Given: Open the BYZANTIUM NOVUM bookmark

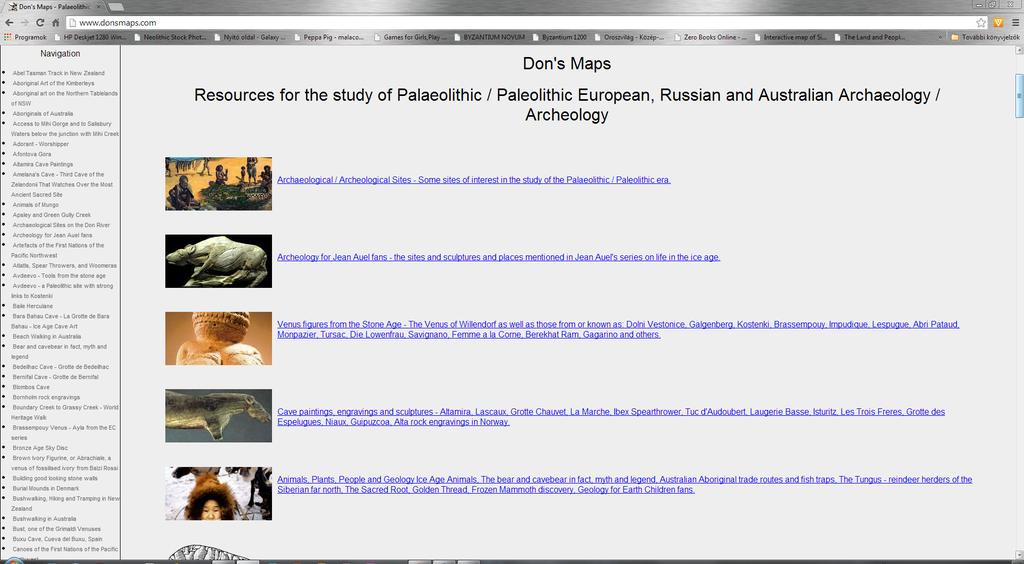Looking at the screenshot, I should (489, 37).
